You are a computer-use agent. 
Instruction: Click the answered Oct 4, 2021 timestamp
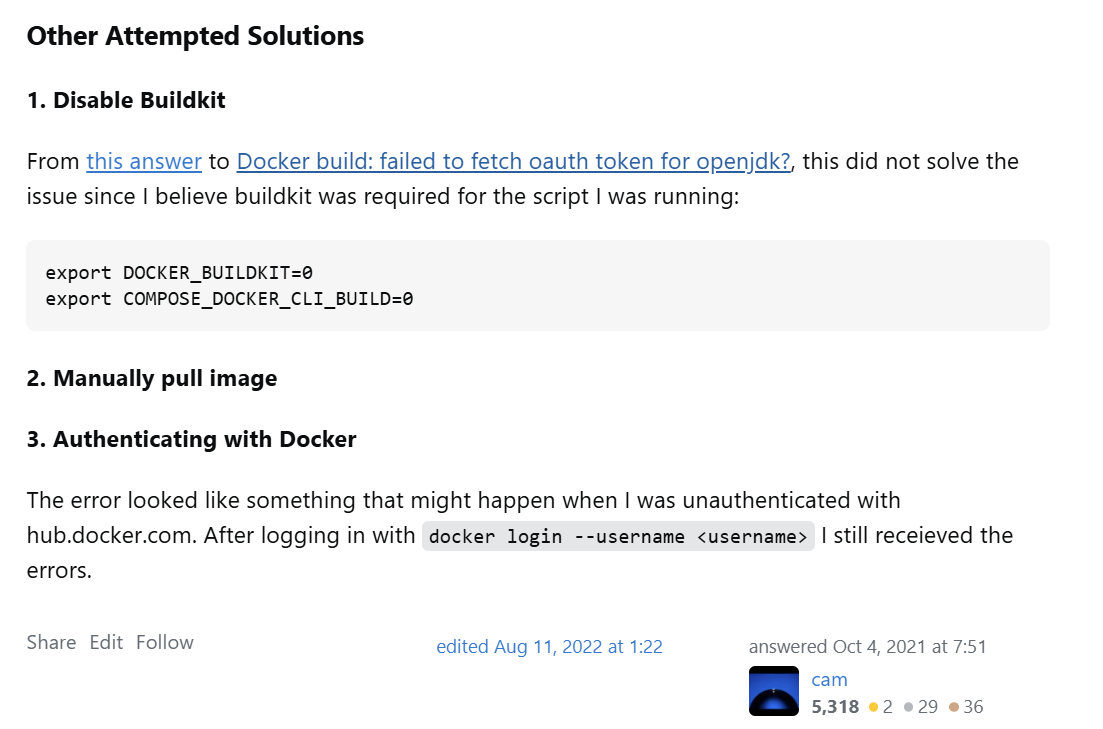tap(867, 646)
